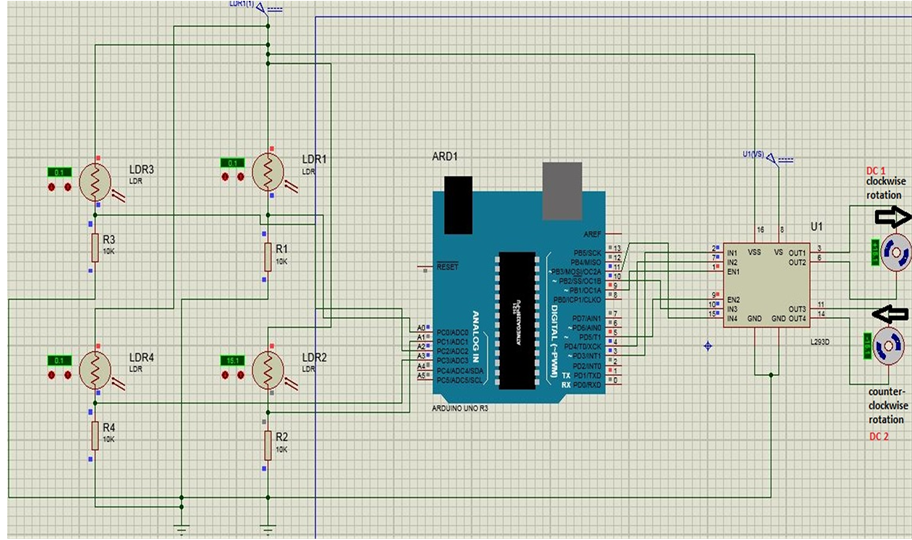
Task: Click the LDR2 light value display
Action: (233, 359)
